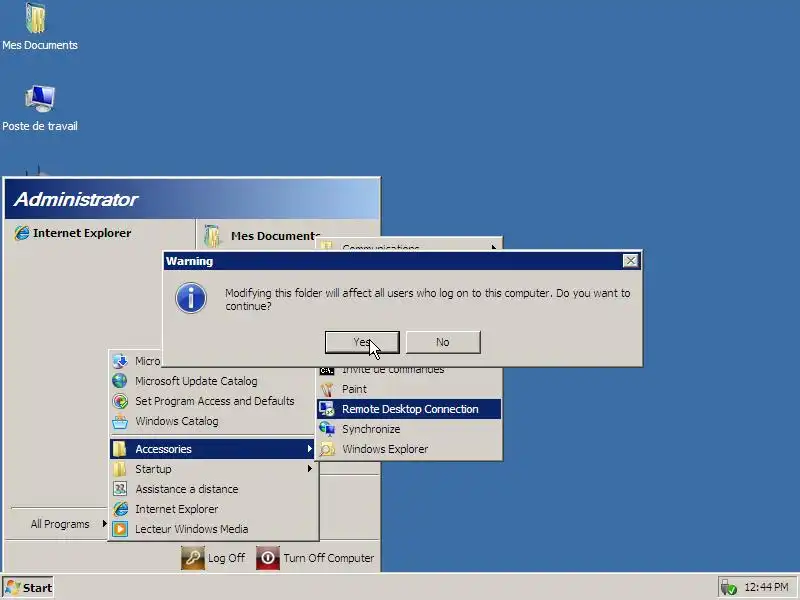Click the Log Off key icon

pos(192,558)
